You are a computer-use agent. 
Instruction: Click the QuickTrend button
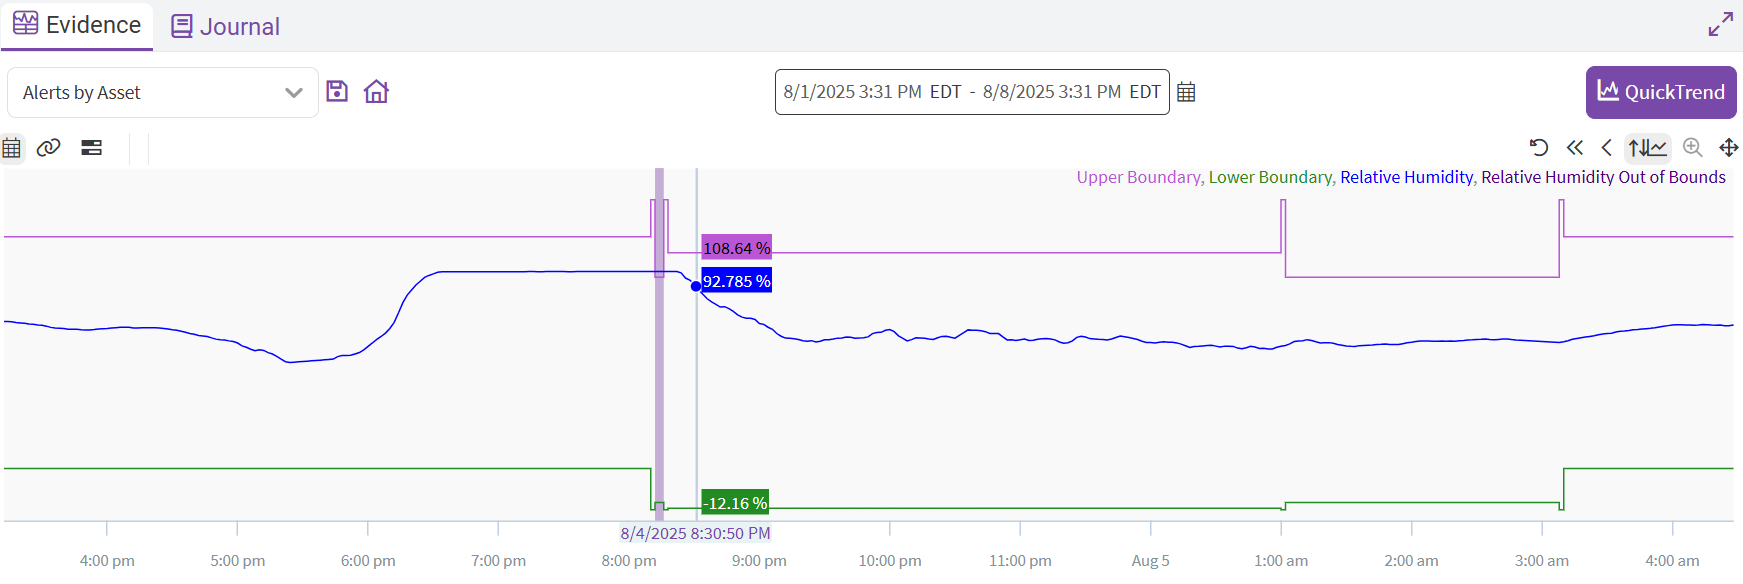pos(1660,92)
